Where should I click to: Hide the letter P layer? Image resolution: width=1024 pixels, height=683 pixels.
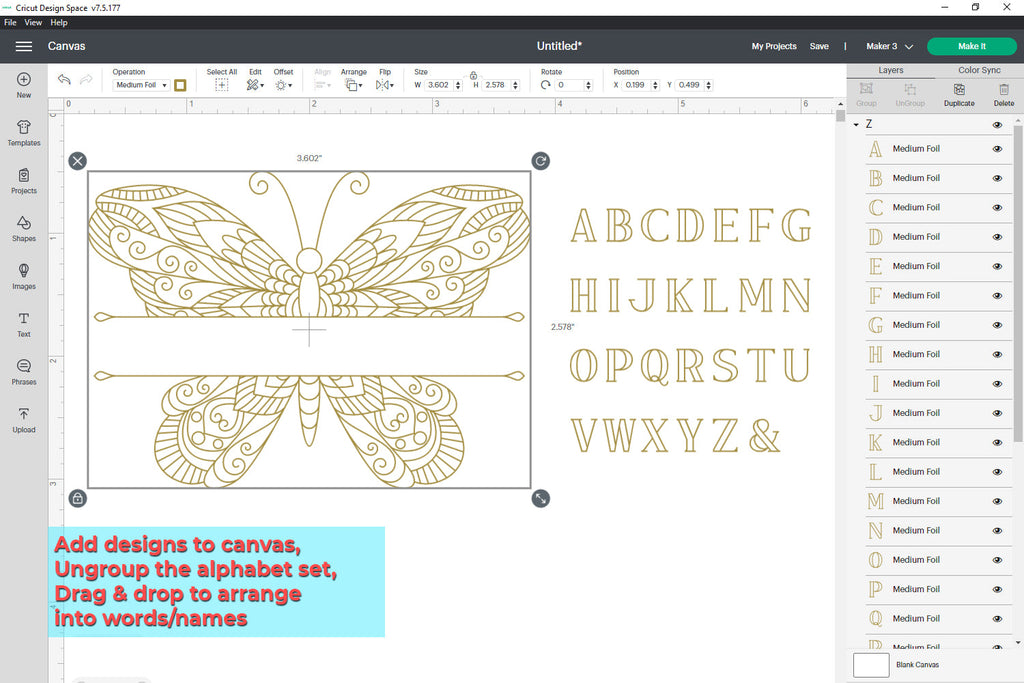(x=997, y=590)
